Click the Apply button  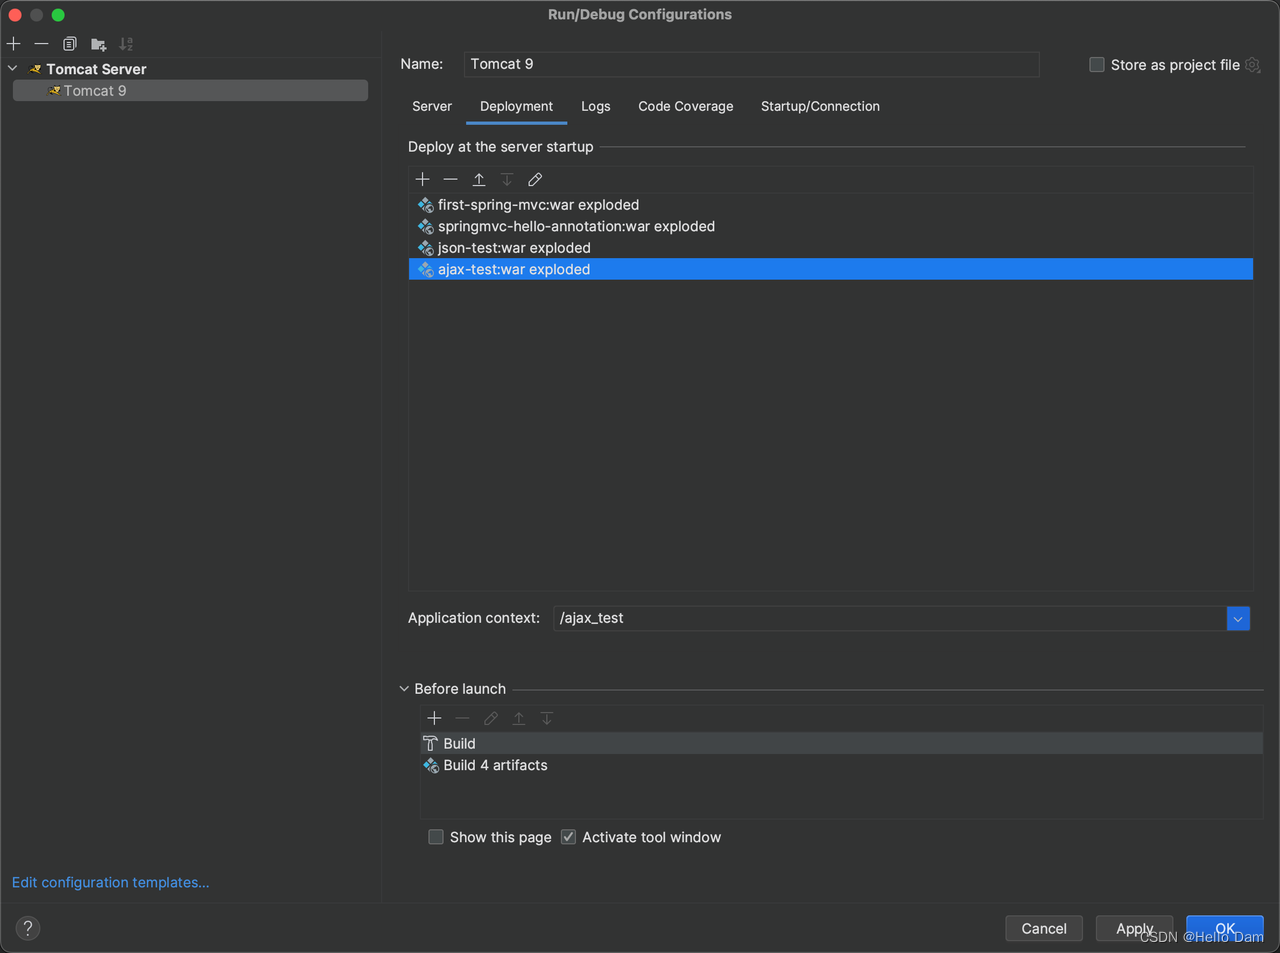point(1134,928)
